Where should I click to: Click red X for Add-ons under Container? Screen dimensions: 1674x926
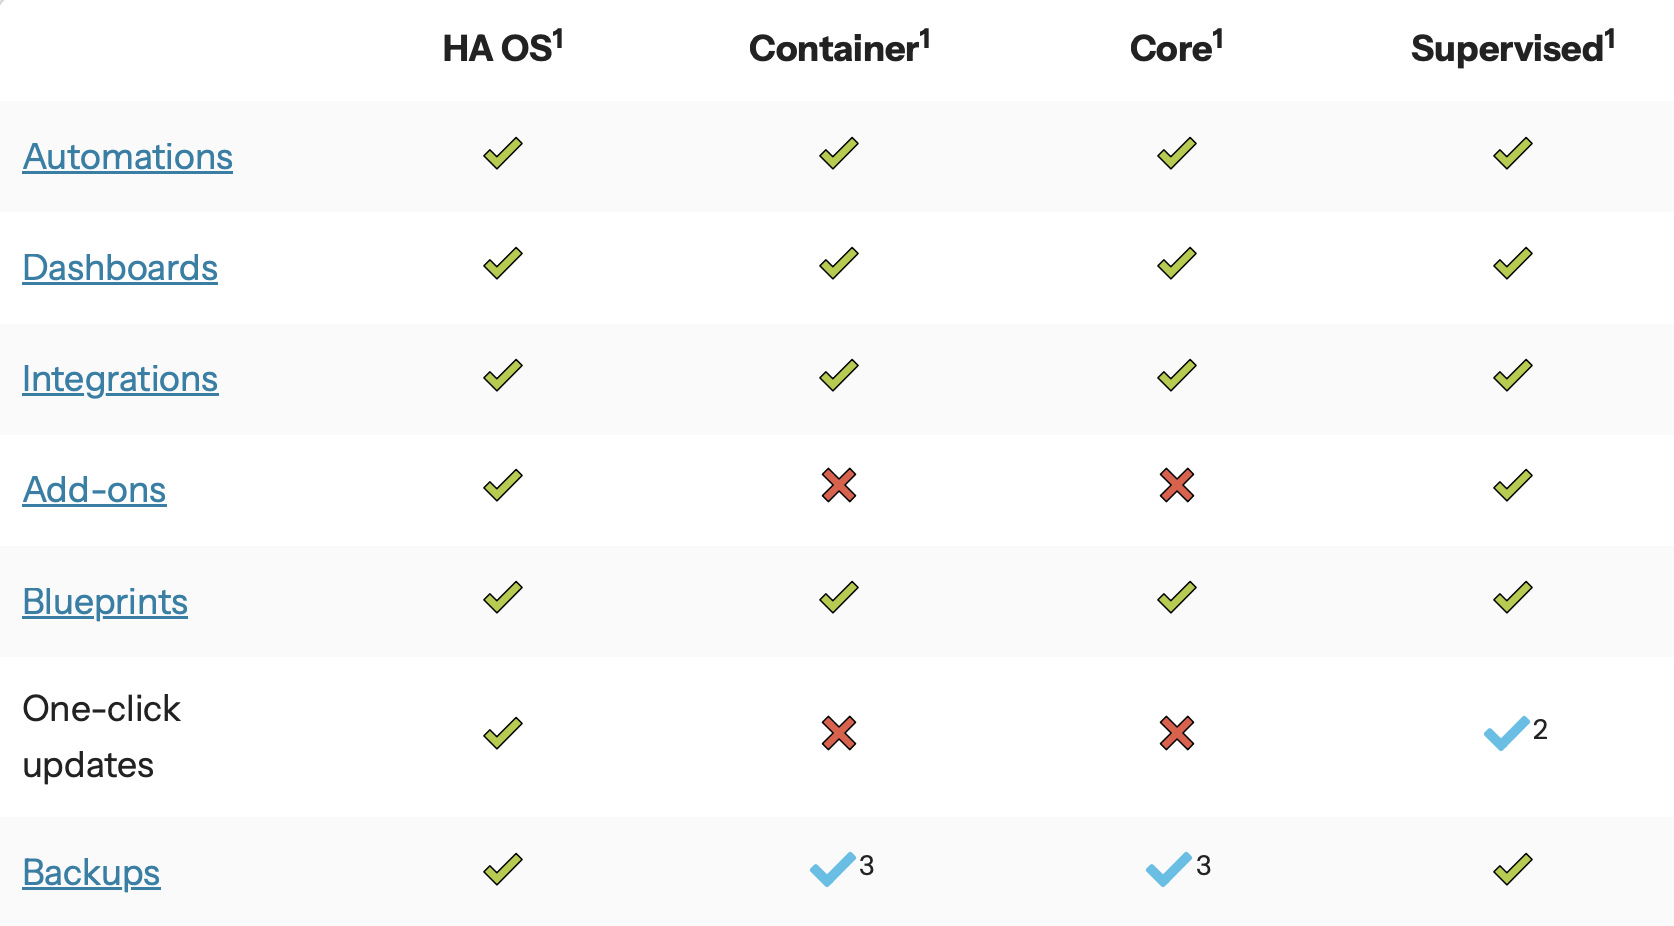(839, 485)
